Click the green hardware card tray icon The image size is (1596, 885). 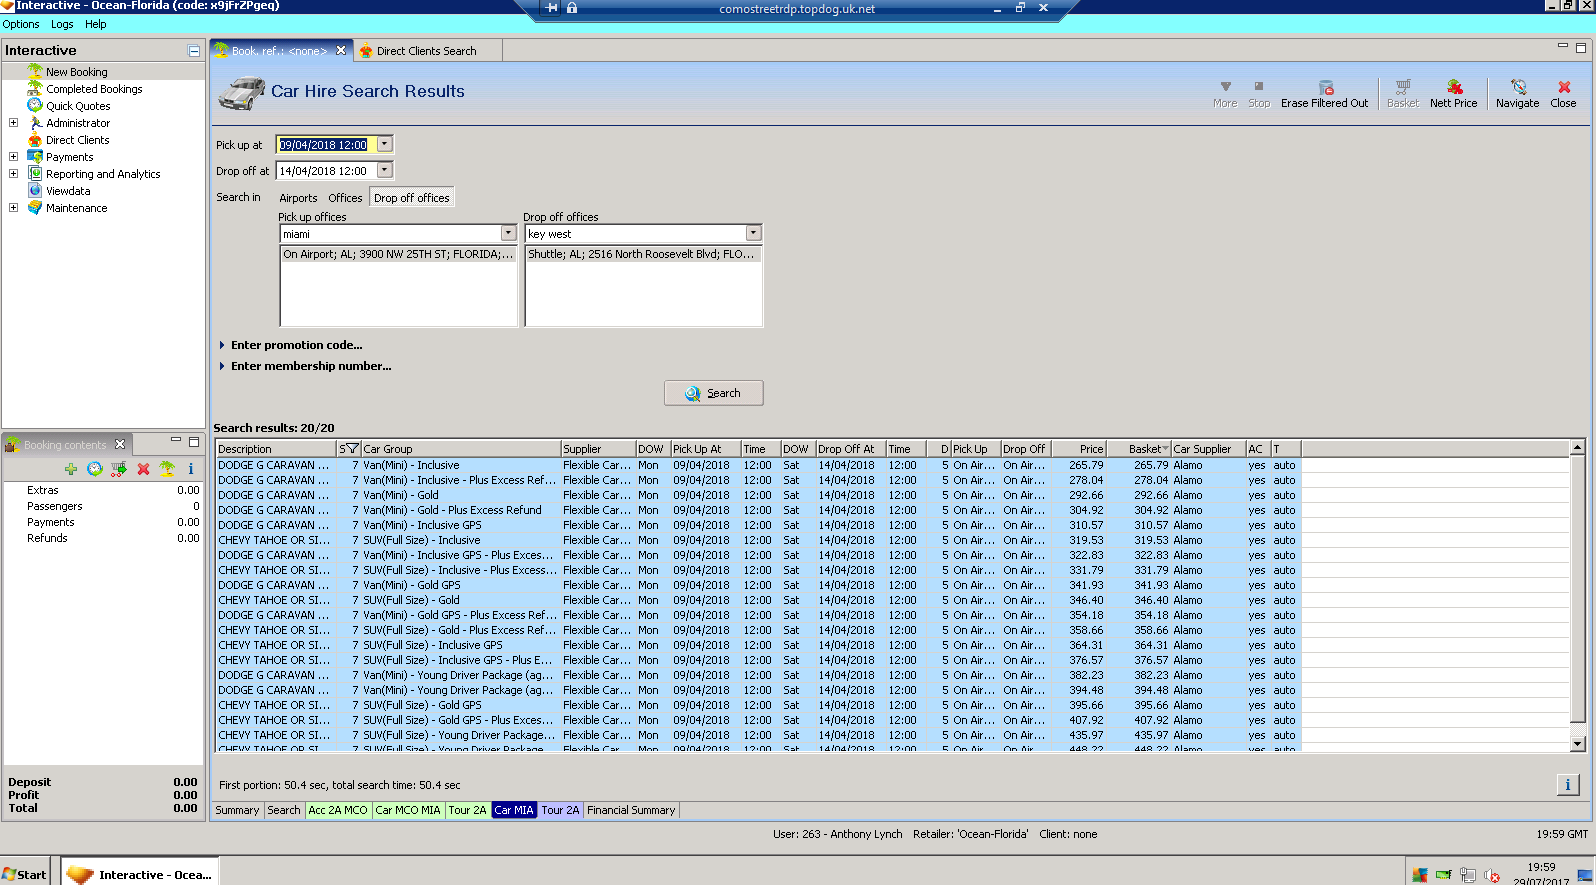(x=1444, y=875)
